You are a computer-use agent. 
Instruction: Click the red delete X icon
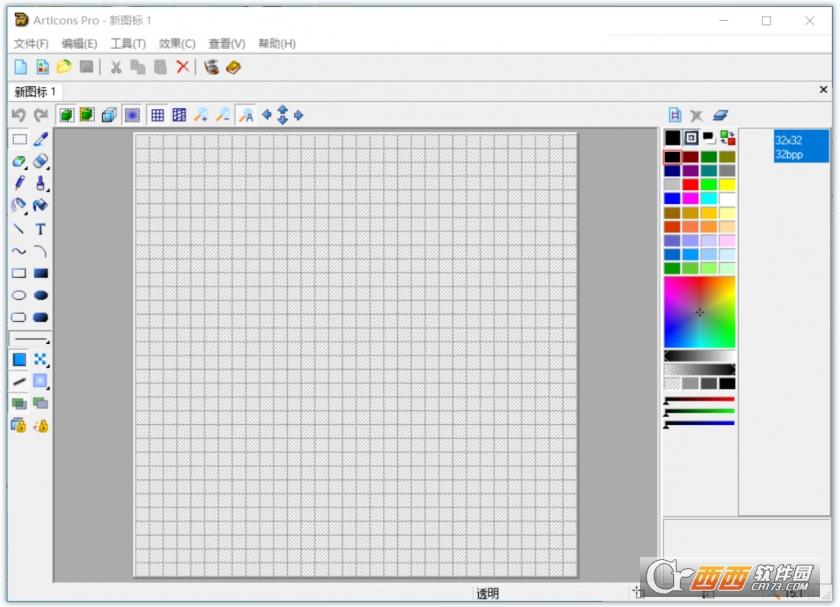182,67
